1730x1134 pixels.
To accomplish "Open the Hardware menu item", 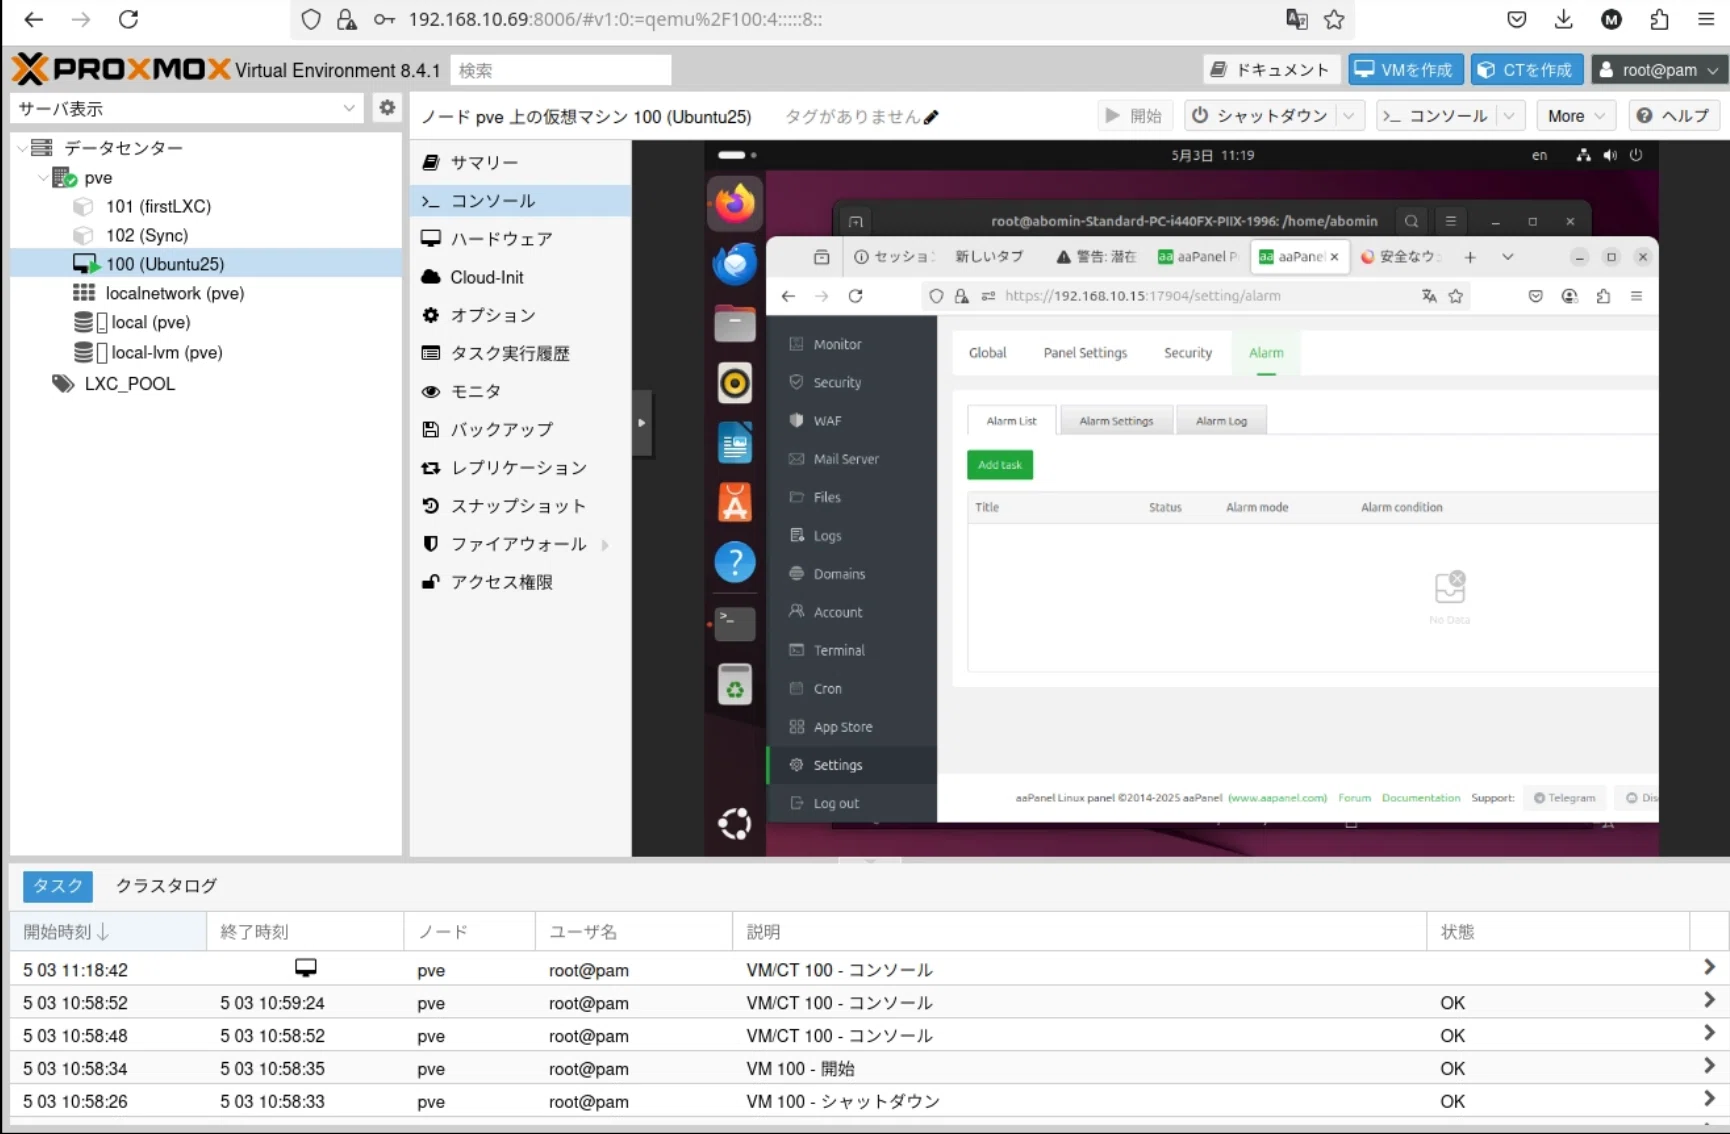I will click(x=520, y=238).
